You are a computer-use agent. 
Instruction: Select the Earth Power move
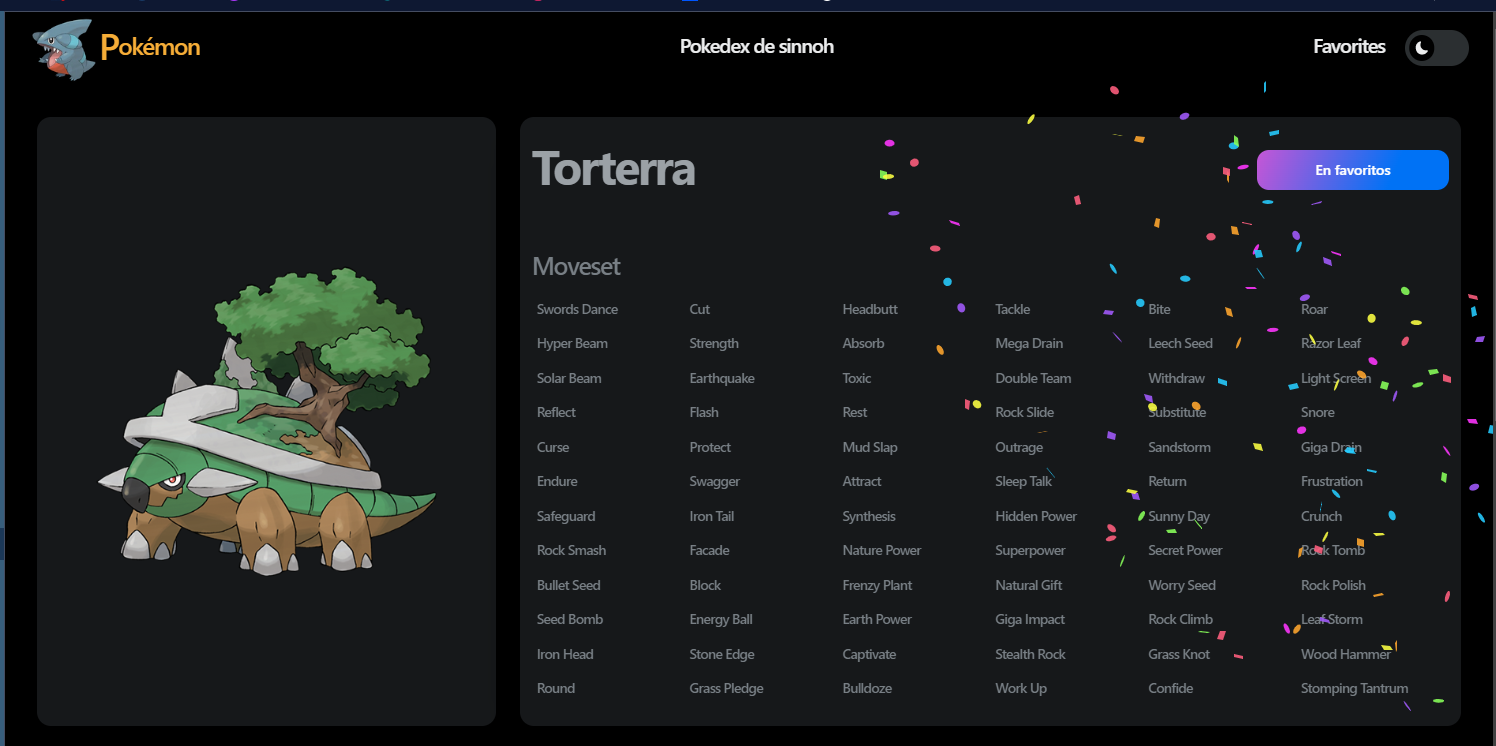877,619
